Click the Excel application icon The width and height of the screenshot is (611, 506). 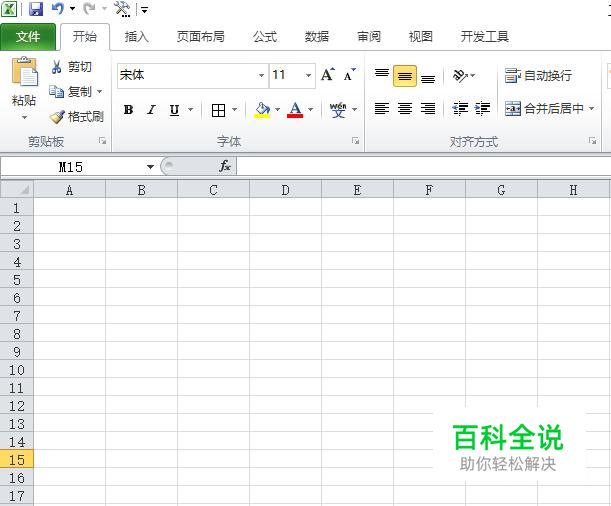pyautogui.click(x=9, y=9)
